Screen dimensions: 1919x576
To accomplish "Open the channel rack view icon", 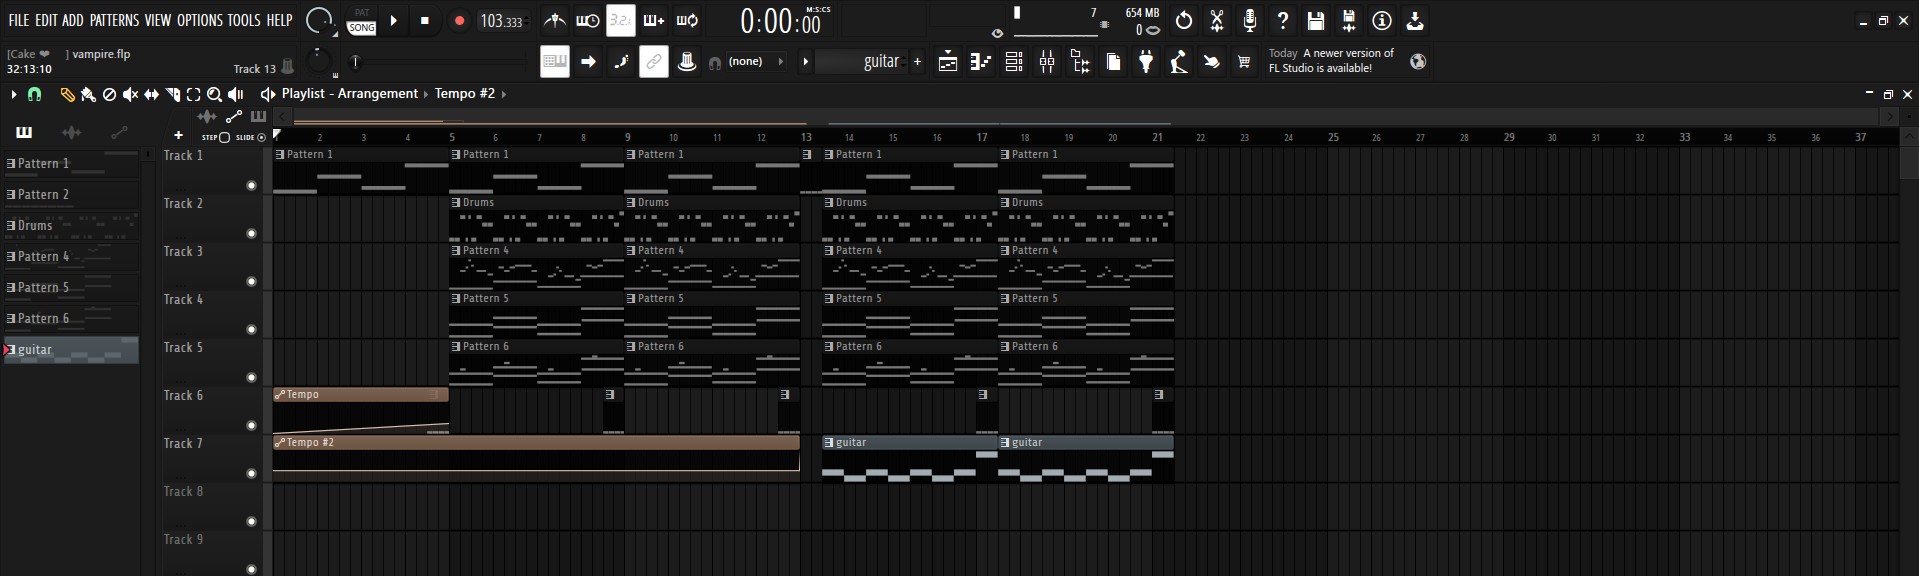I will point(1014,62).
